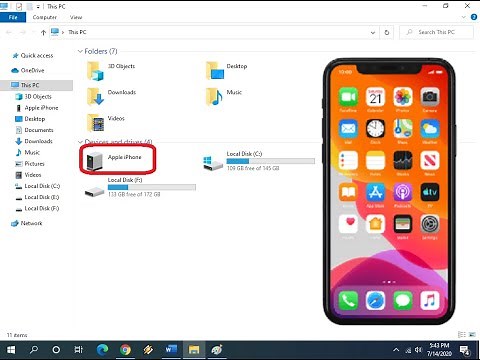
Task: Open File Explorer on the taskbar
Action: tap(194, 350)
